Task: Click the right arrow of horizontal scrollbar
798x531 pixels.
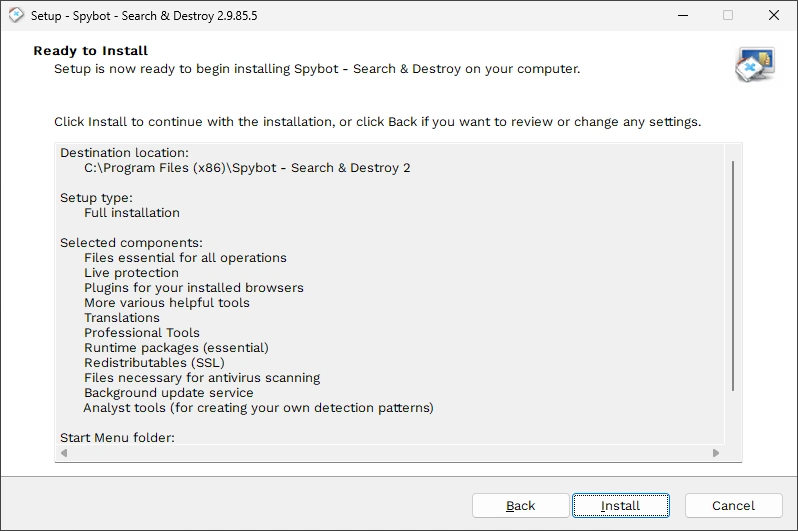Action: (716, 453)
